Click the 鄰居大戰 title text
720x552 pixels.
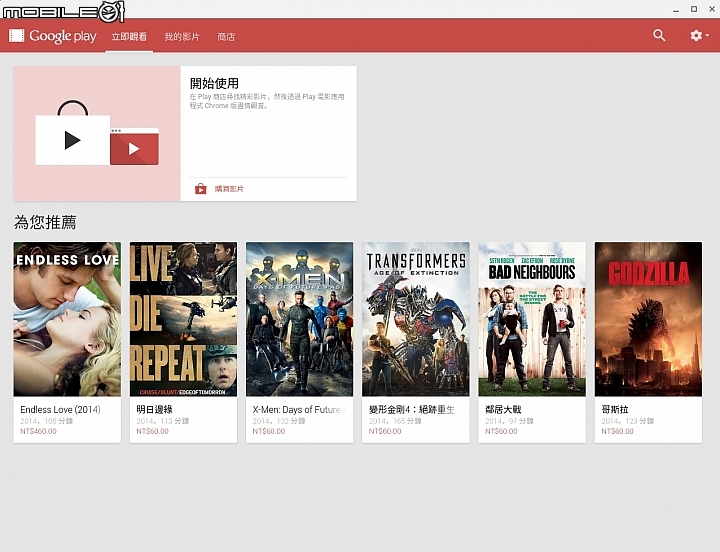tap(503, 409)
